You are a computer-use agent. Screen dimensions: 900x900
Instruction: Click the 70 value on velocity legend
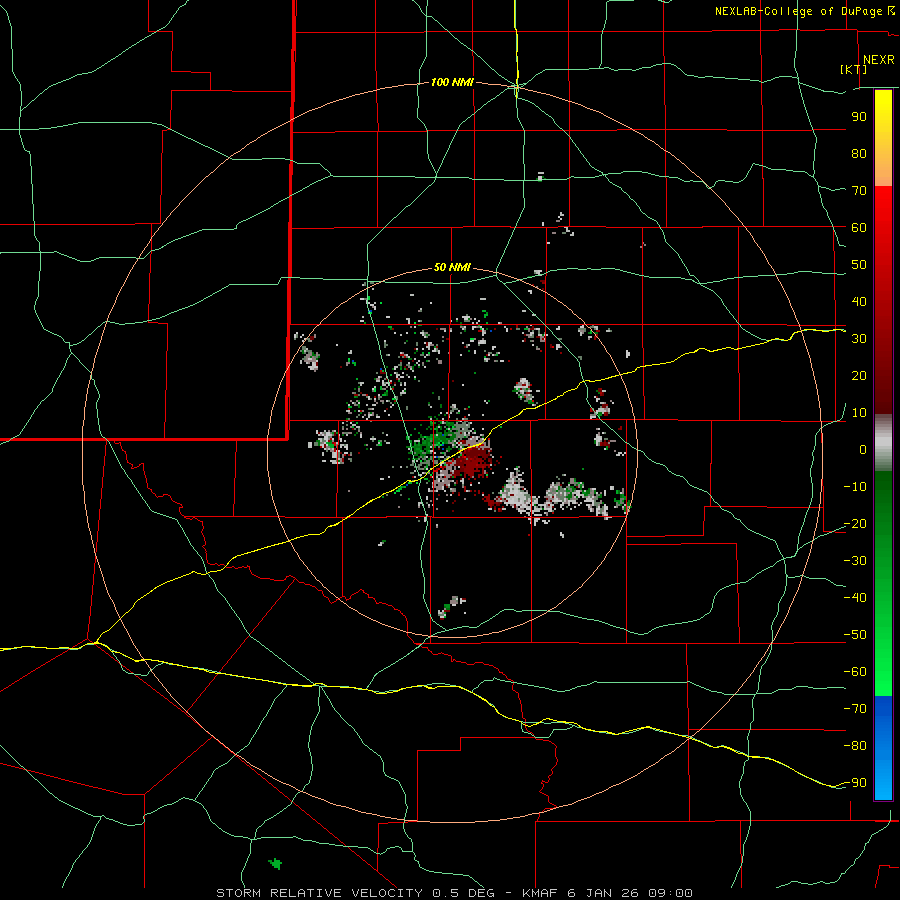click(x=859, y=191)
